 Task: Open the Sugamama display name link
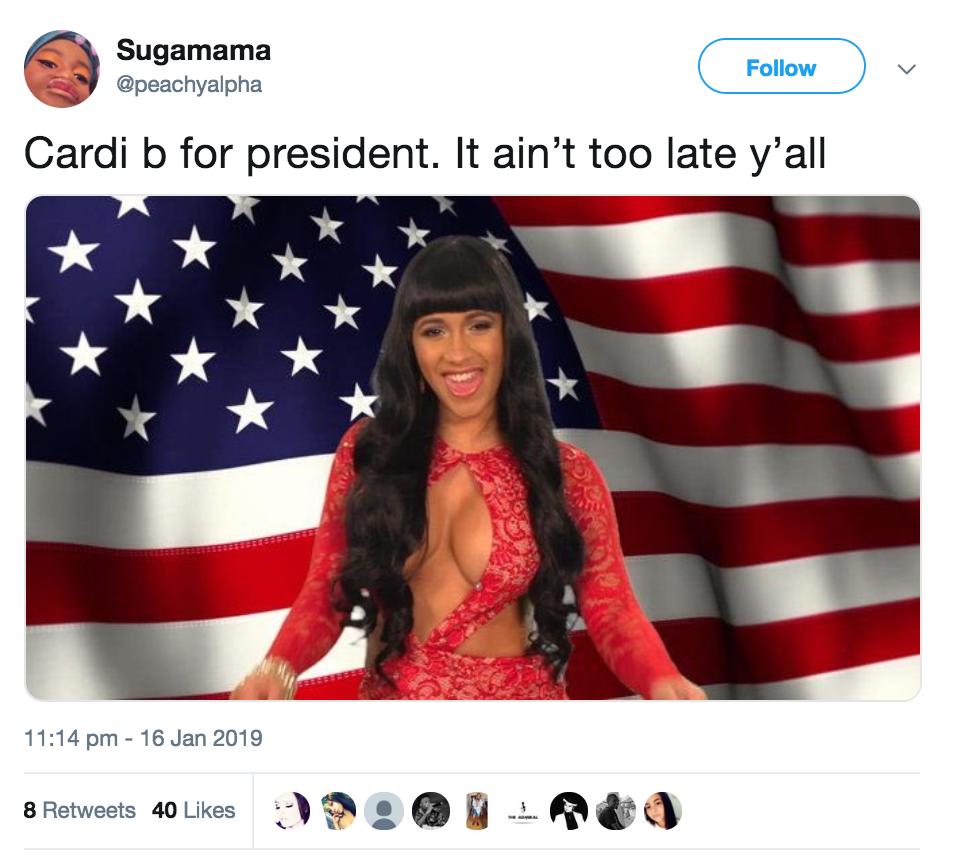(x=193, y=51)
